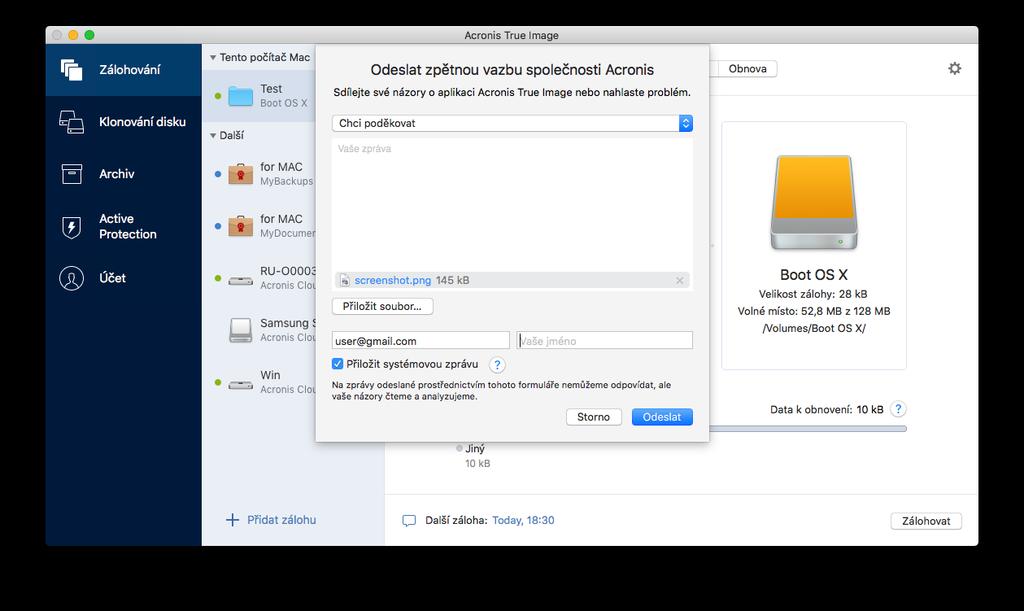Viewport: 1024px width, 611px height.
Task: Open help for system report checkbox
Action: 497,365
